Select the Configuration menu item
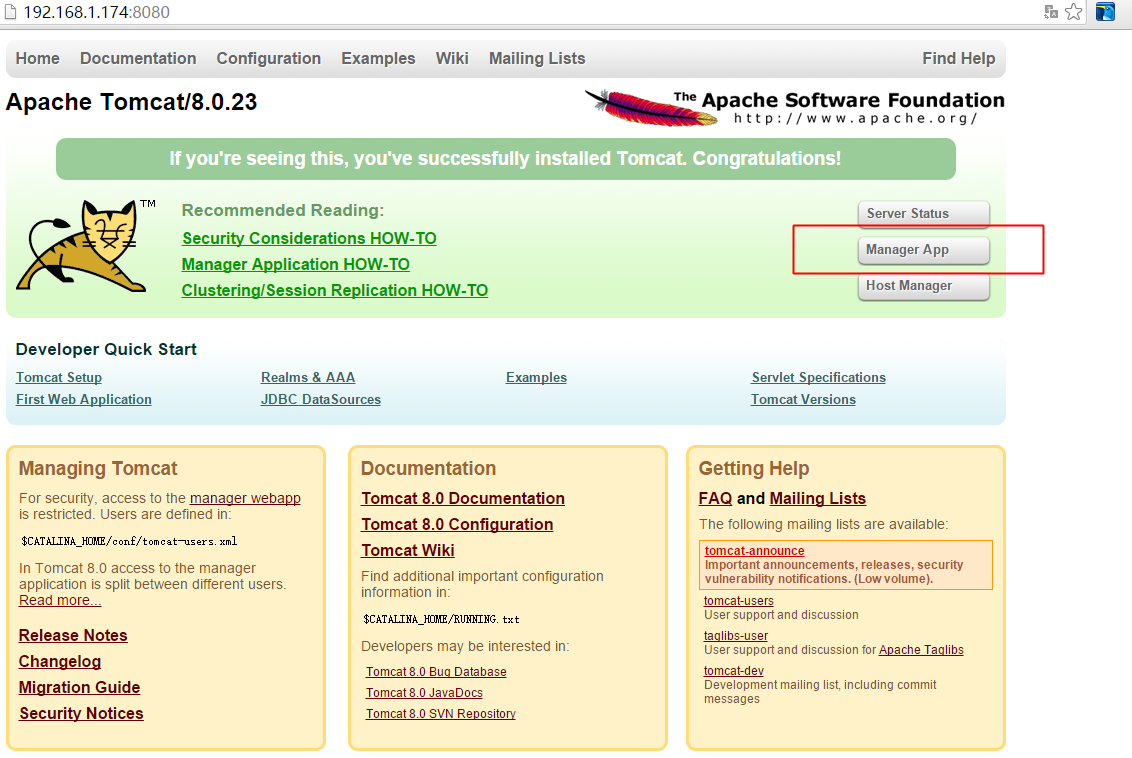Image resolution: width=1132 pixels, height=758 pixels. [x=268, y=58]
